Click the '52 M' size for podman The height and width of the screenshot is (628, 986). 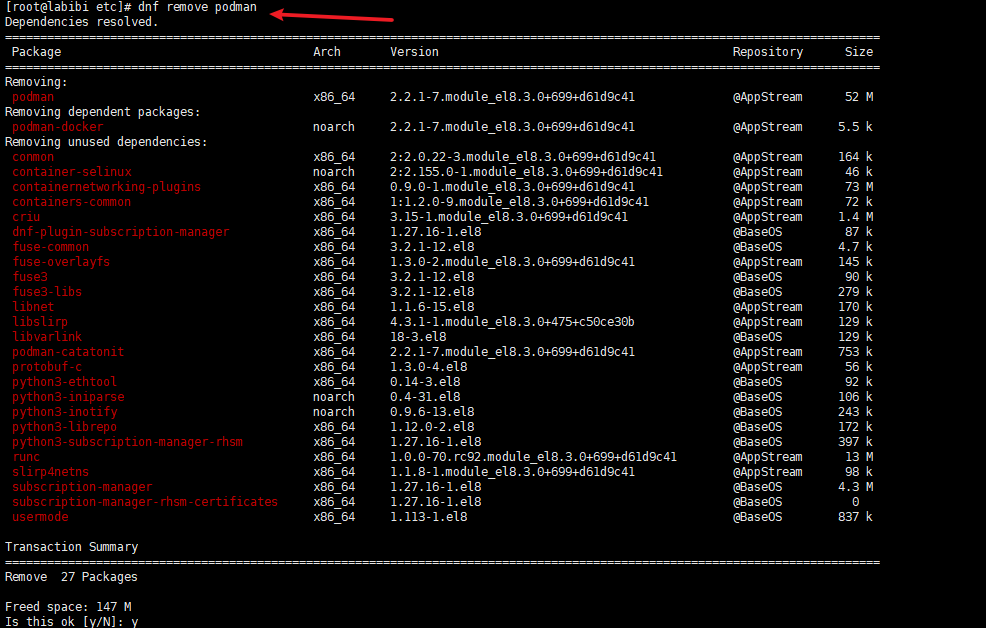(x=859, y=97)
